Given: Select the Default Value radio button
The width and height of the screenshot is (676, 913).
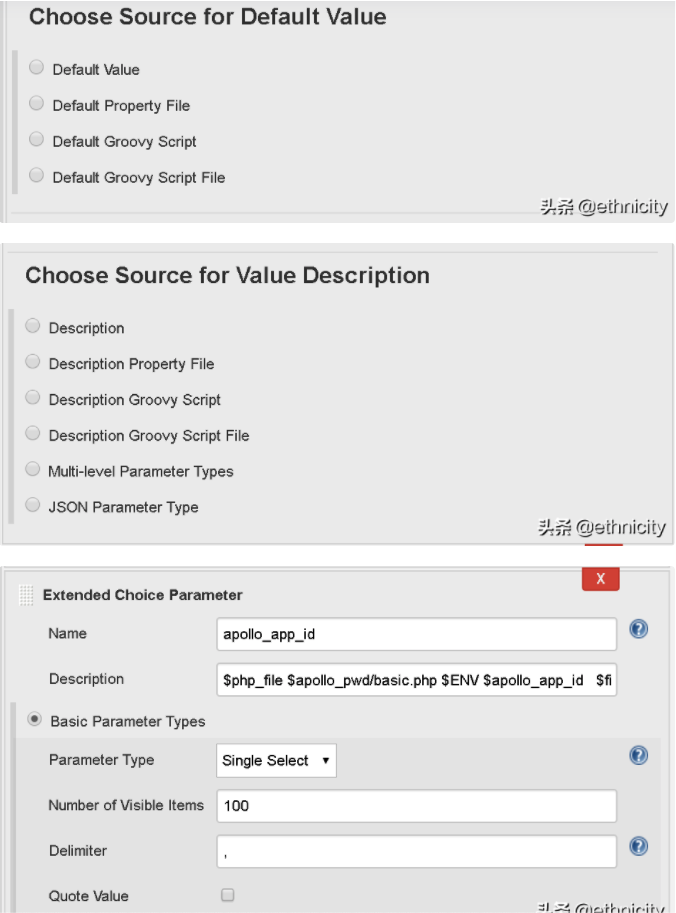Looking at the screenshot, I should [x=36, y=66].
